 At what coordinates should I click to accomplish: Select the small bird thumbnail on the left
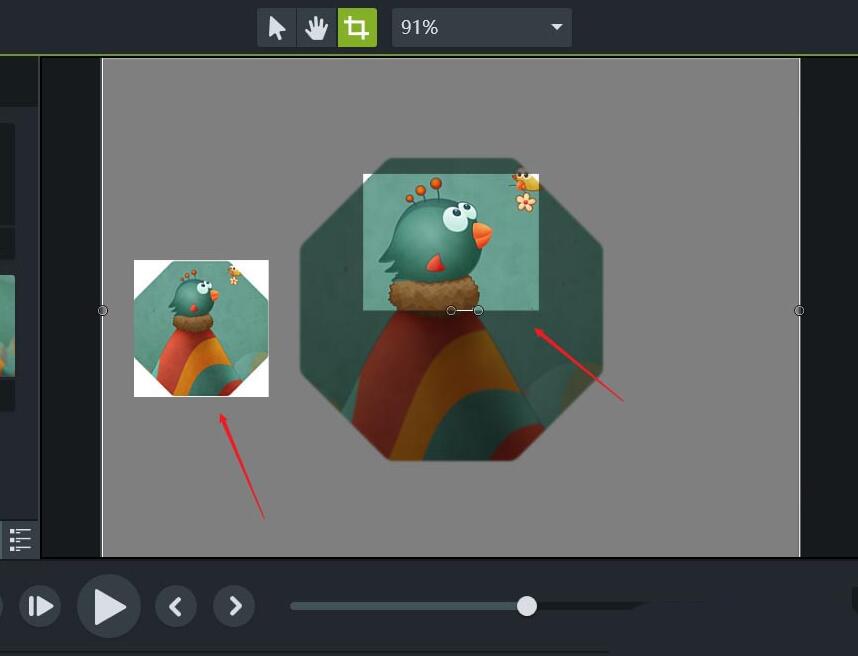coord(201,328)
